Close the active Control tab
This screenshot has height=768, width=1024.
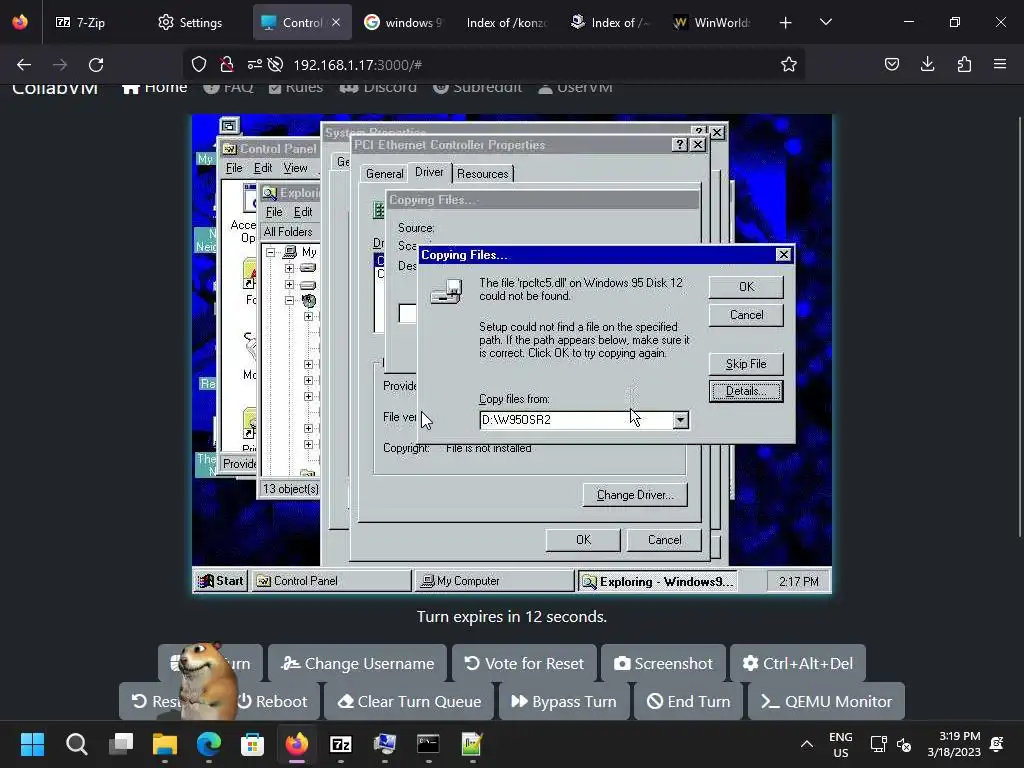pyautogui.click(x=336, y=22)
